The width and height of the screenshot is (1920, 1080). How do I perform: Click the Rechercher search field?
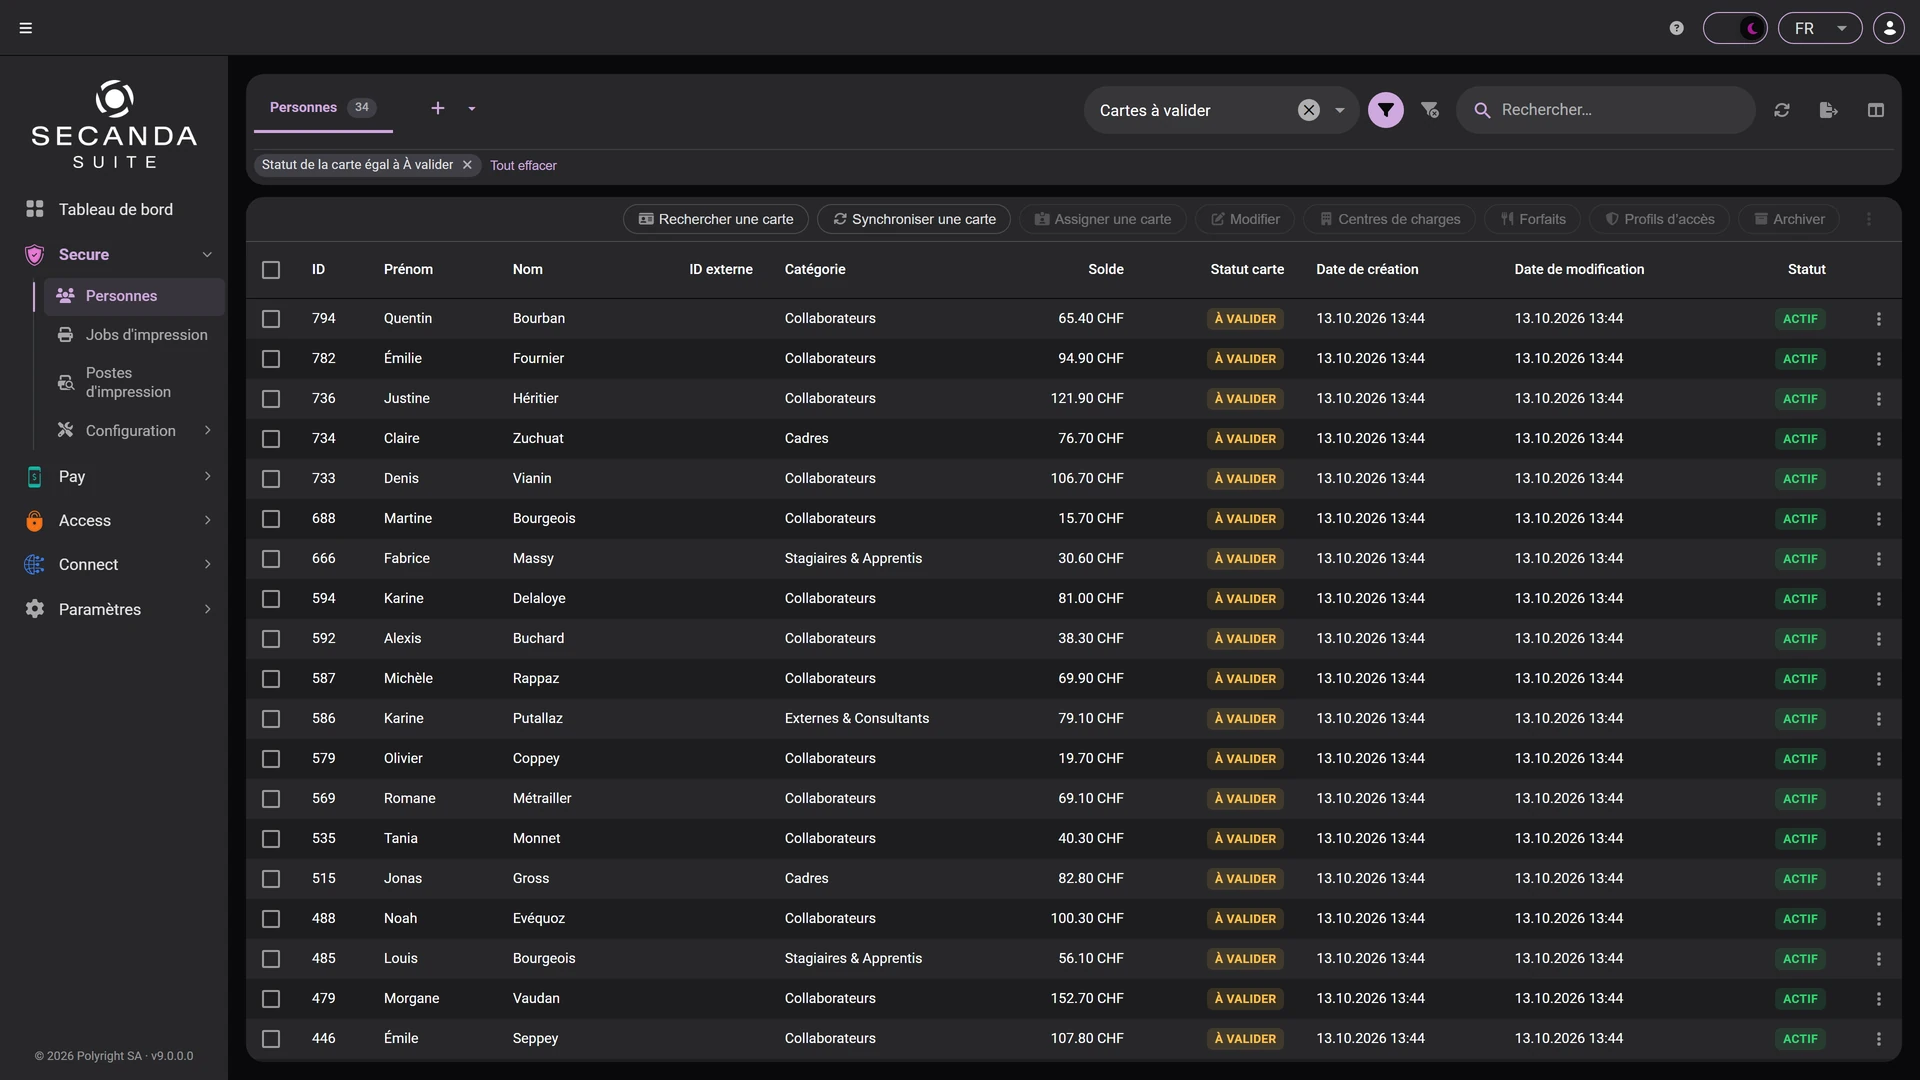click(x=1606, y=110)
